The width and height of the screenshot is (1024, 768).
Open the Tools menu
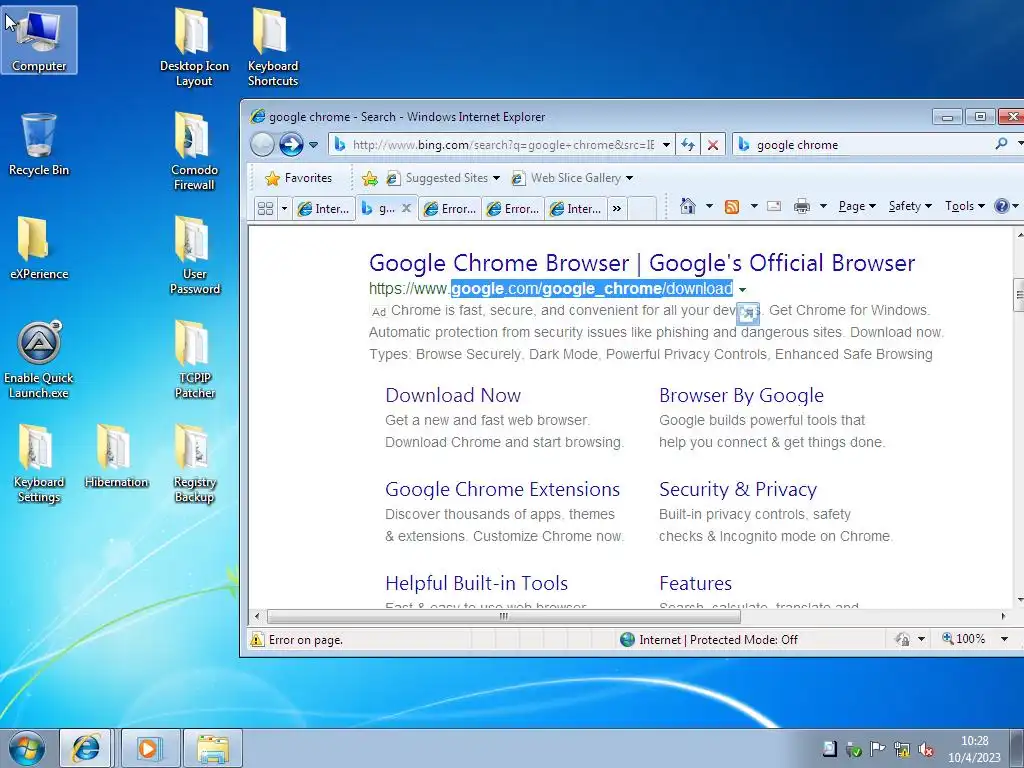tap(965, 206)
